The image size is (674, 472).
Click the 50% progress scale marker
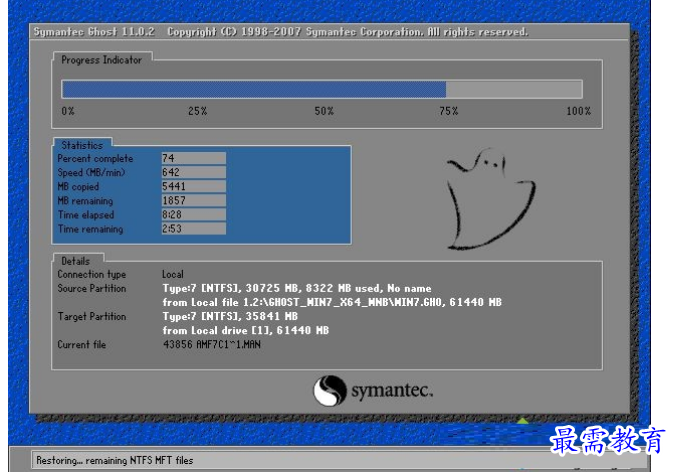(324, 111)
